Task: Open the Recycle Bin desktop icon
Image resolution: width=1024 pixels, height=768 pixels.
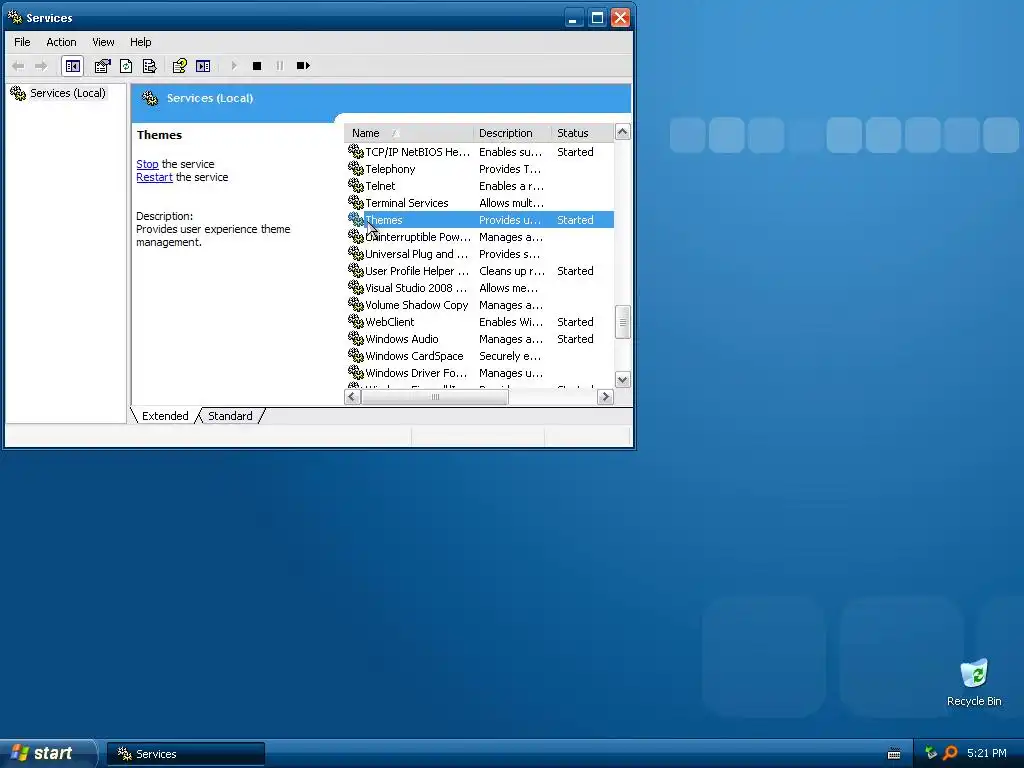Action: coord(974,683)
